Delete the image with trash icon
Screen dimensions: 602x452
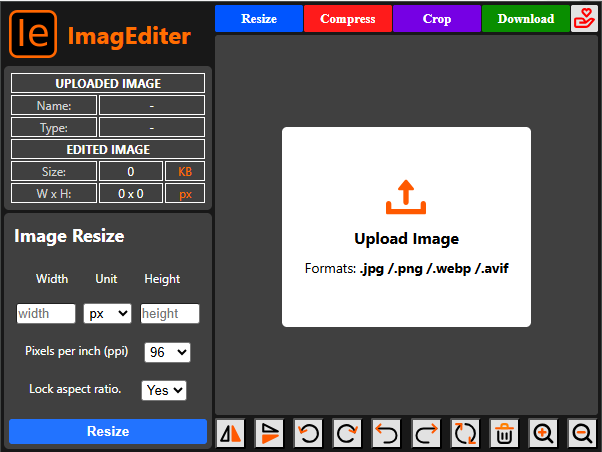[504, 434]
